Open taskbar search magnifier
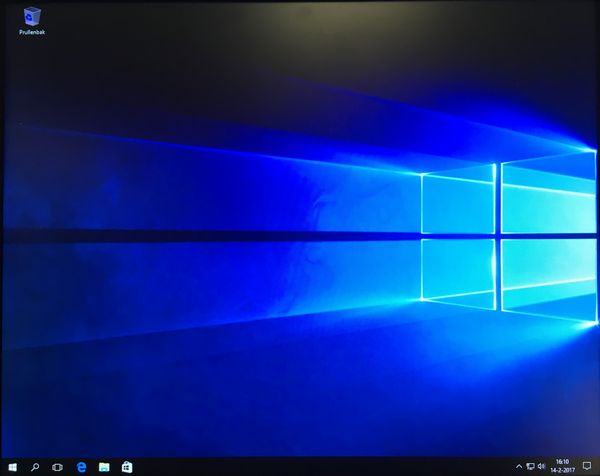600x476 pixels. 35,467
